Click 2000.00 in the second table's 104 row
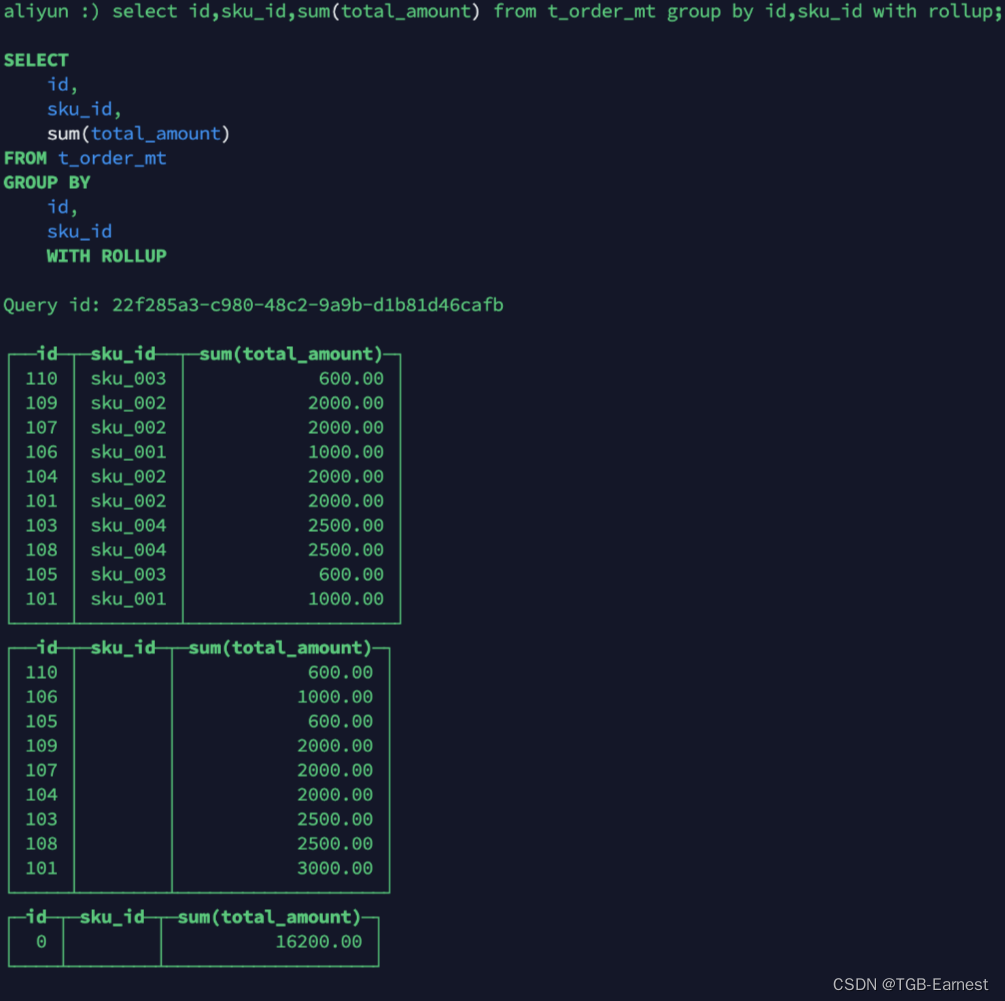 click(335, 795)
